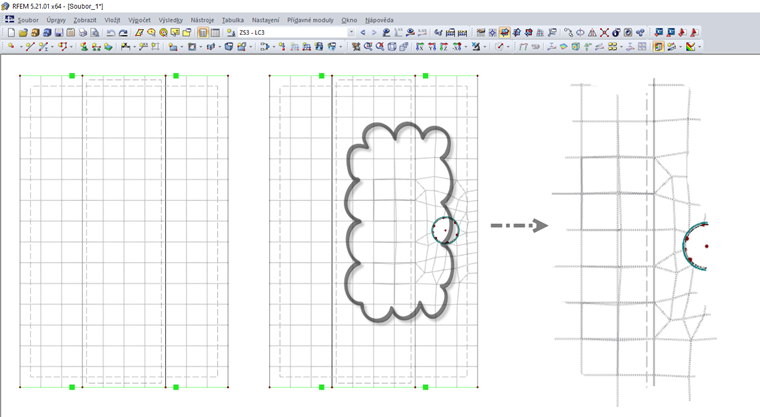Expand the new node tool dropdown arrow
Viewport: 760px width, 417px height.
click(21, 47)
